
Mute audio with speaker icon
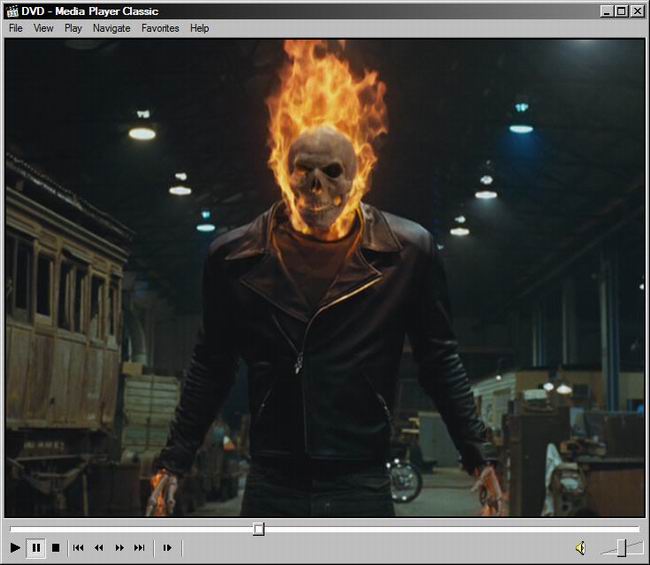point(581,548)
